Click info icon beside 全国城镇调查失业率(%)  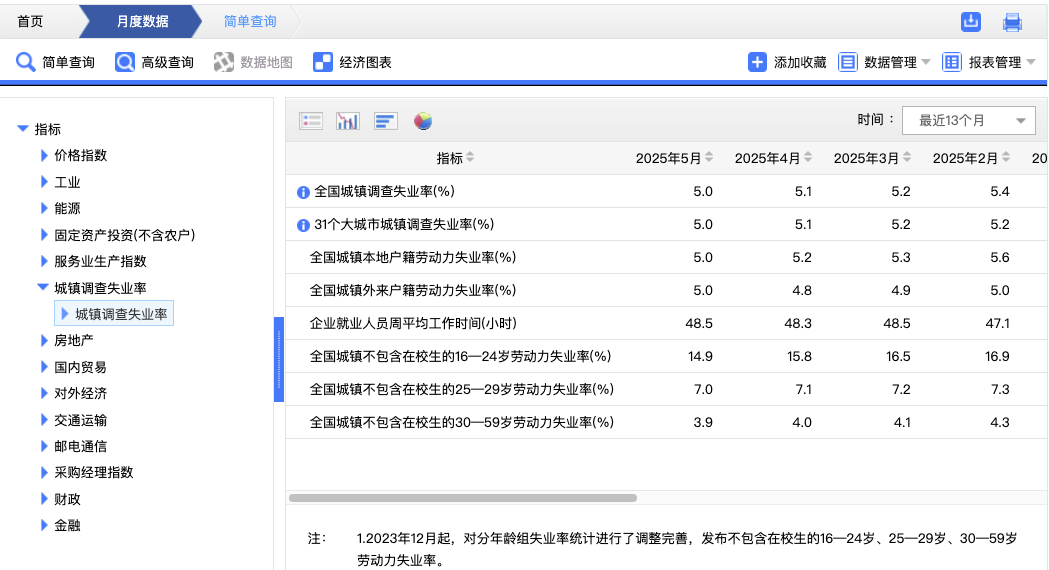coord(303,192)
